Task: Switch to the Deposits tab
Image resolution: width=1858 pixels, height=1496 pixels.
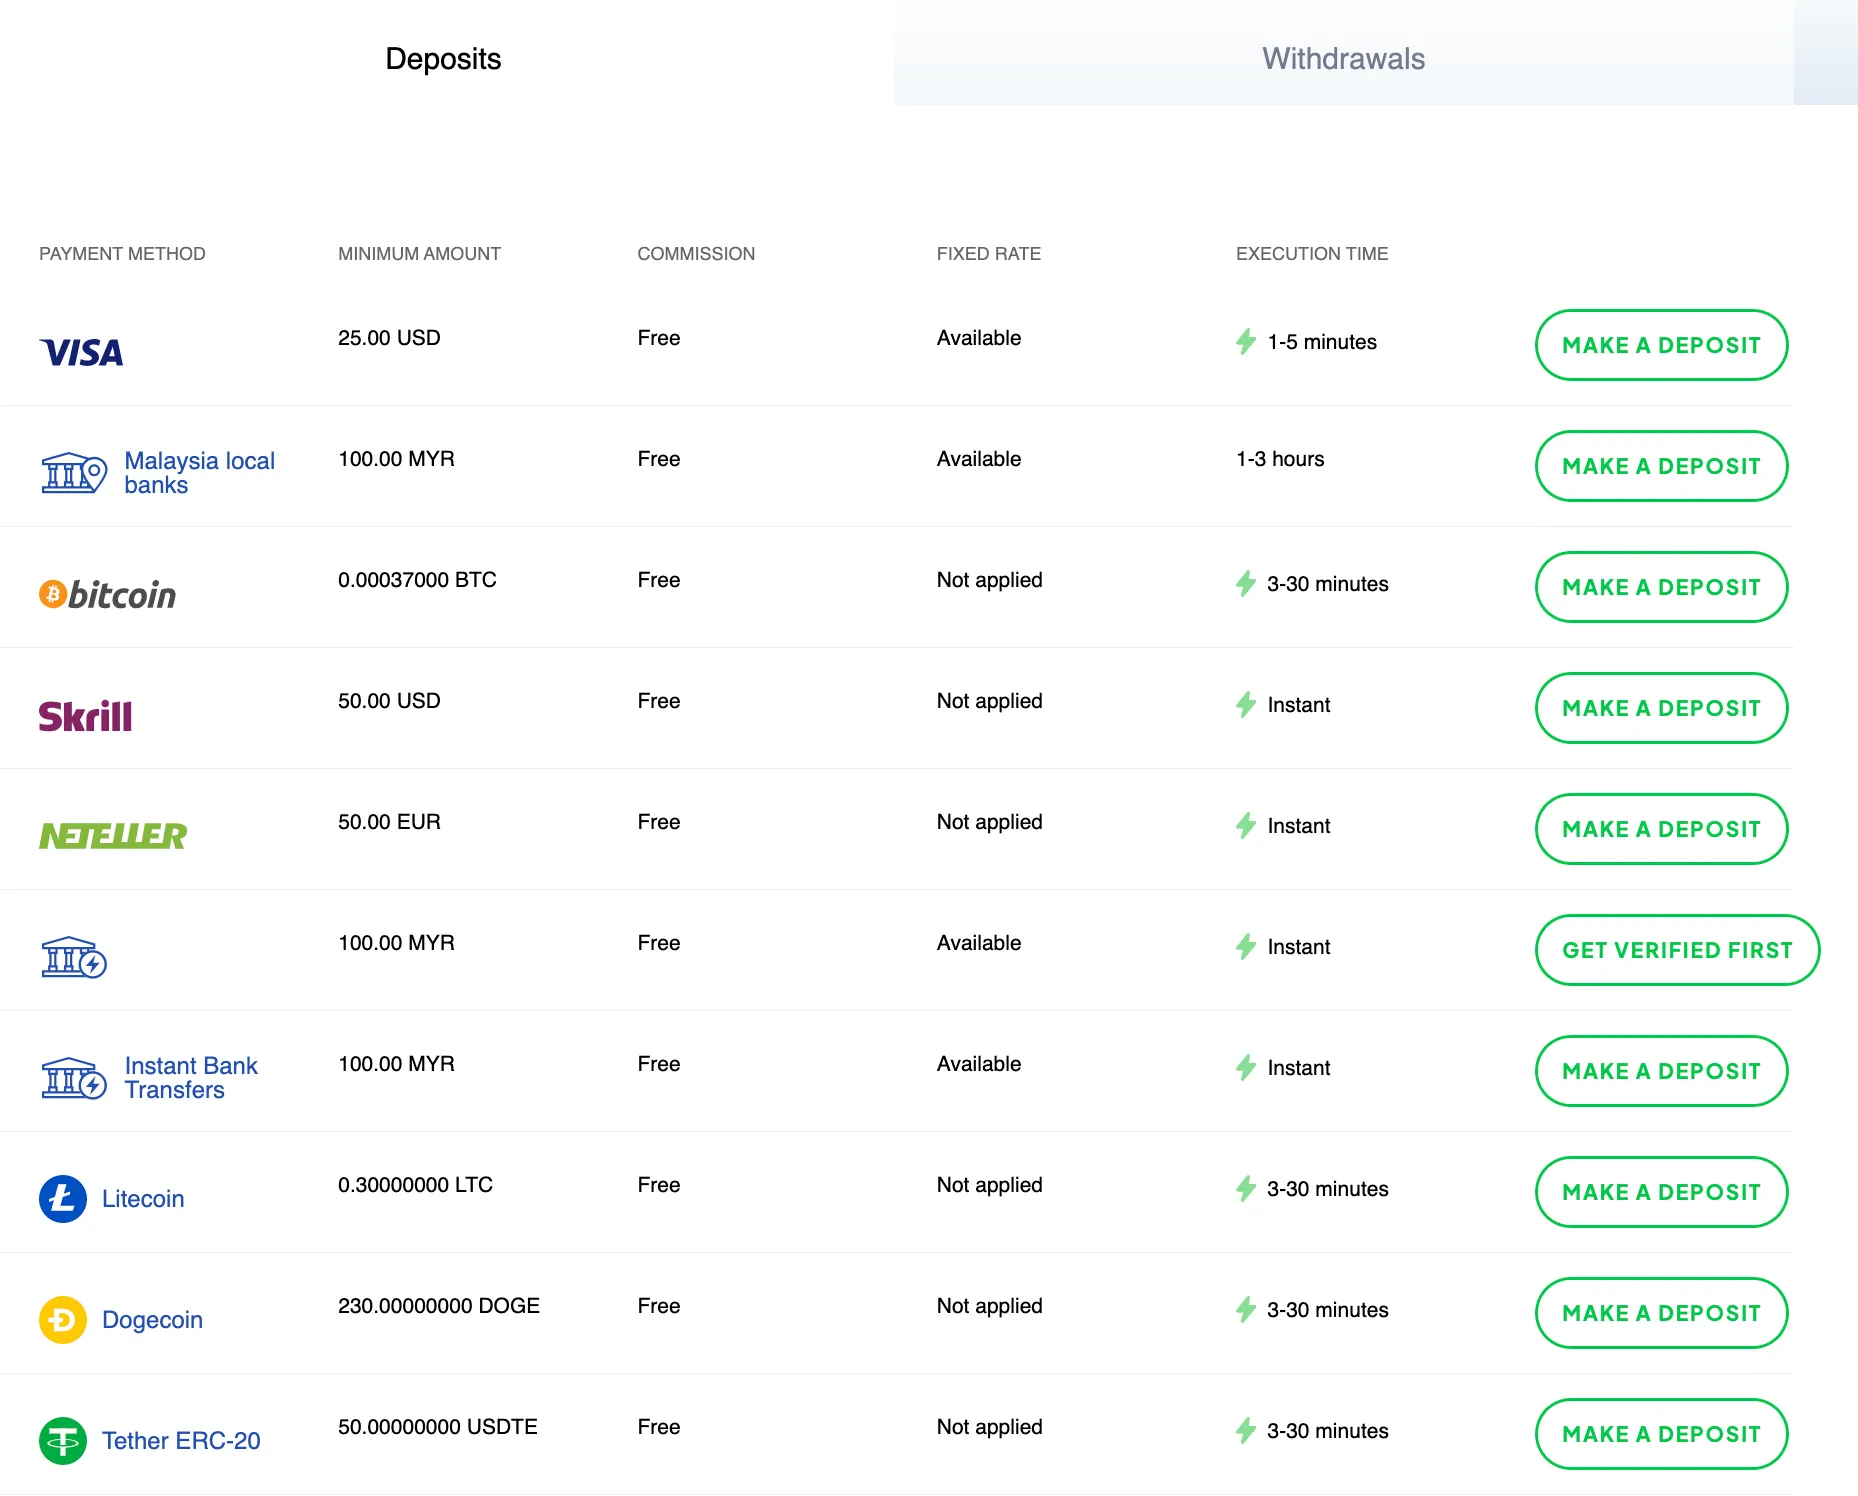Action: click(x=444, y=59)
